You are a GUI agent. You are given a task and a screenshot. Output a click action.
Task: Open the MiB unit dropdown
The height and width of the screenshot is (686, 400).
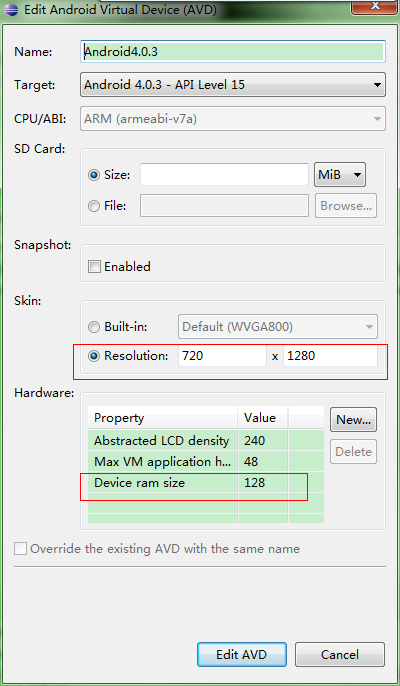tap(340, 175)
